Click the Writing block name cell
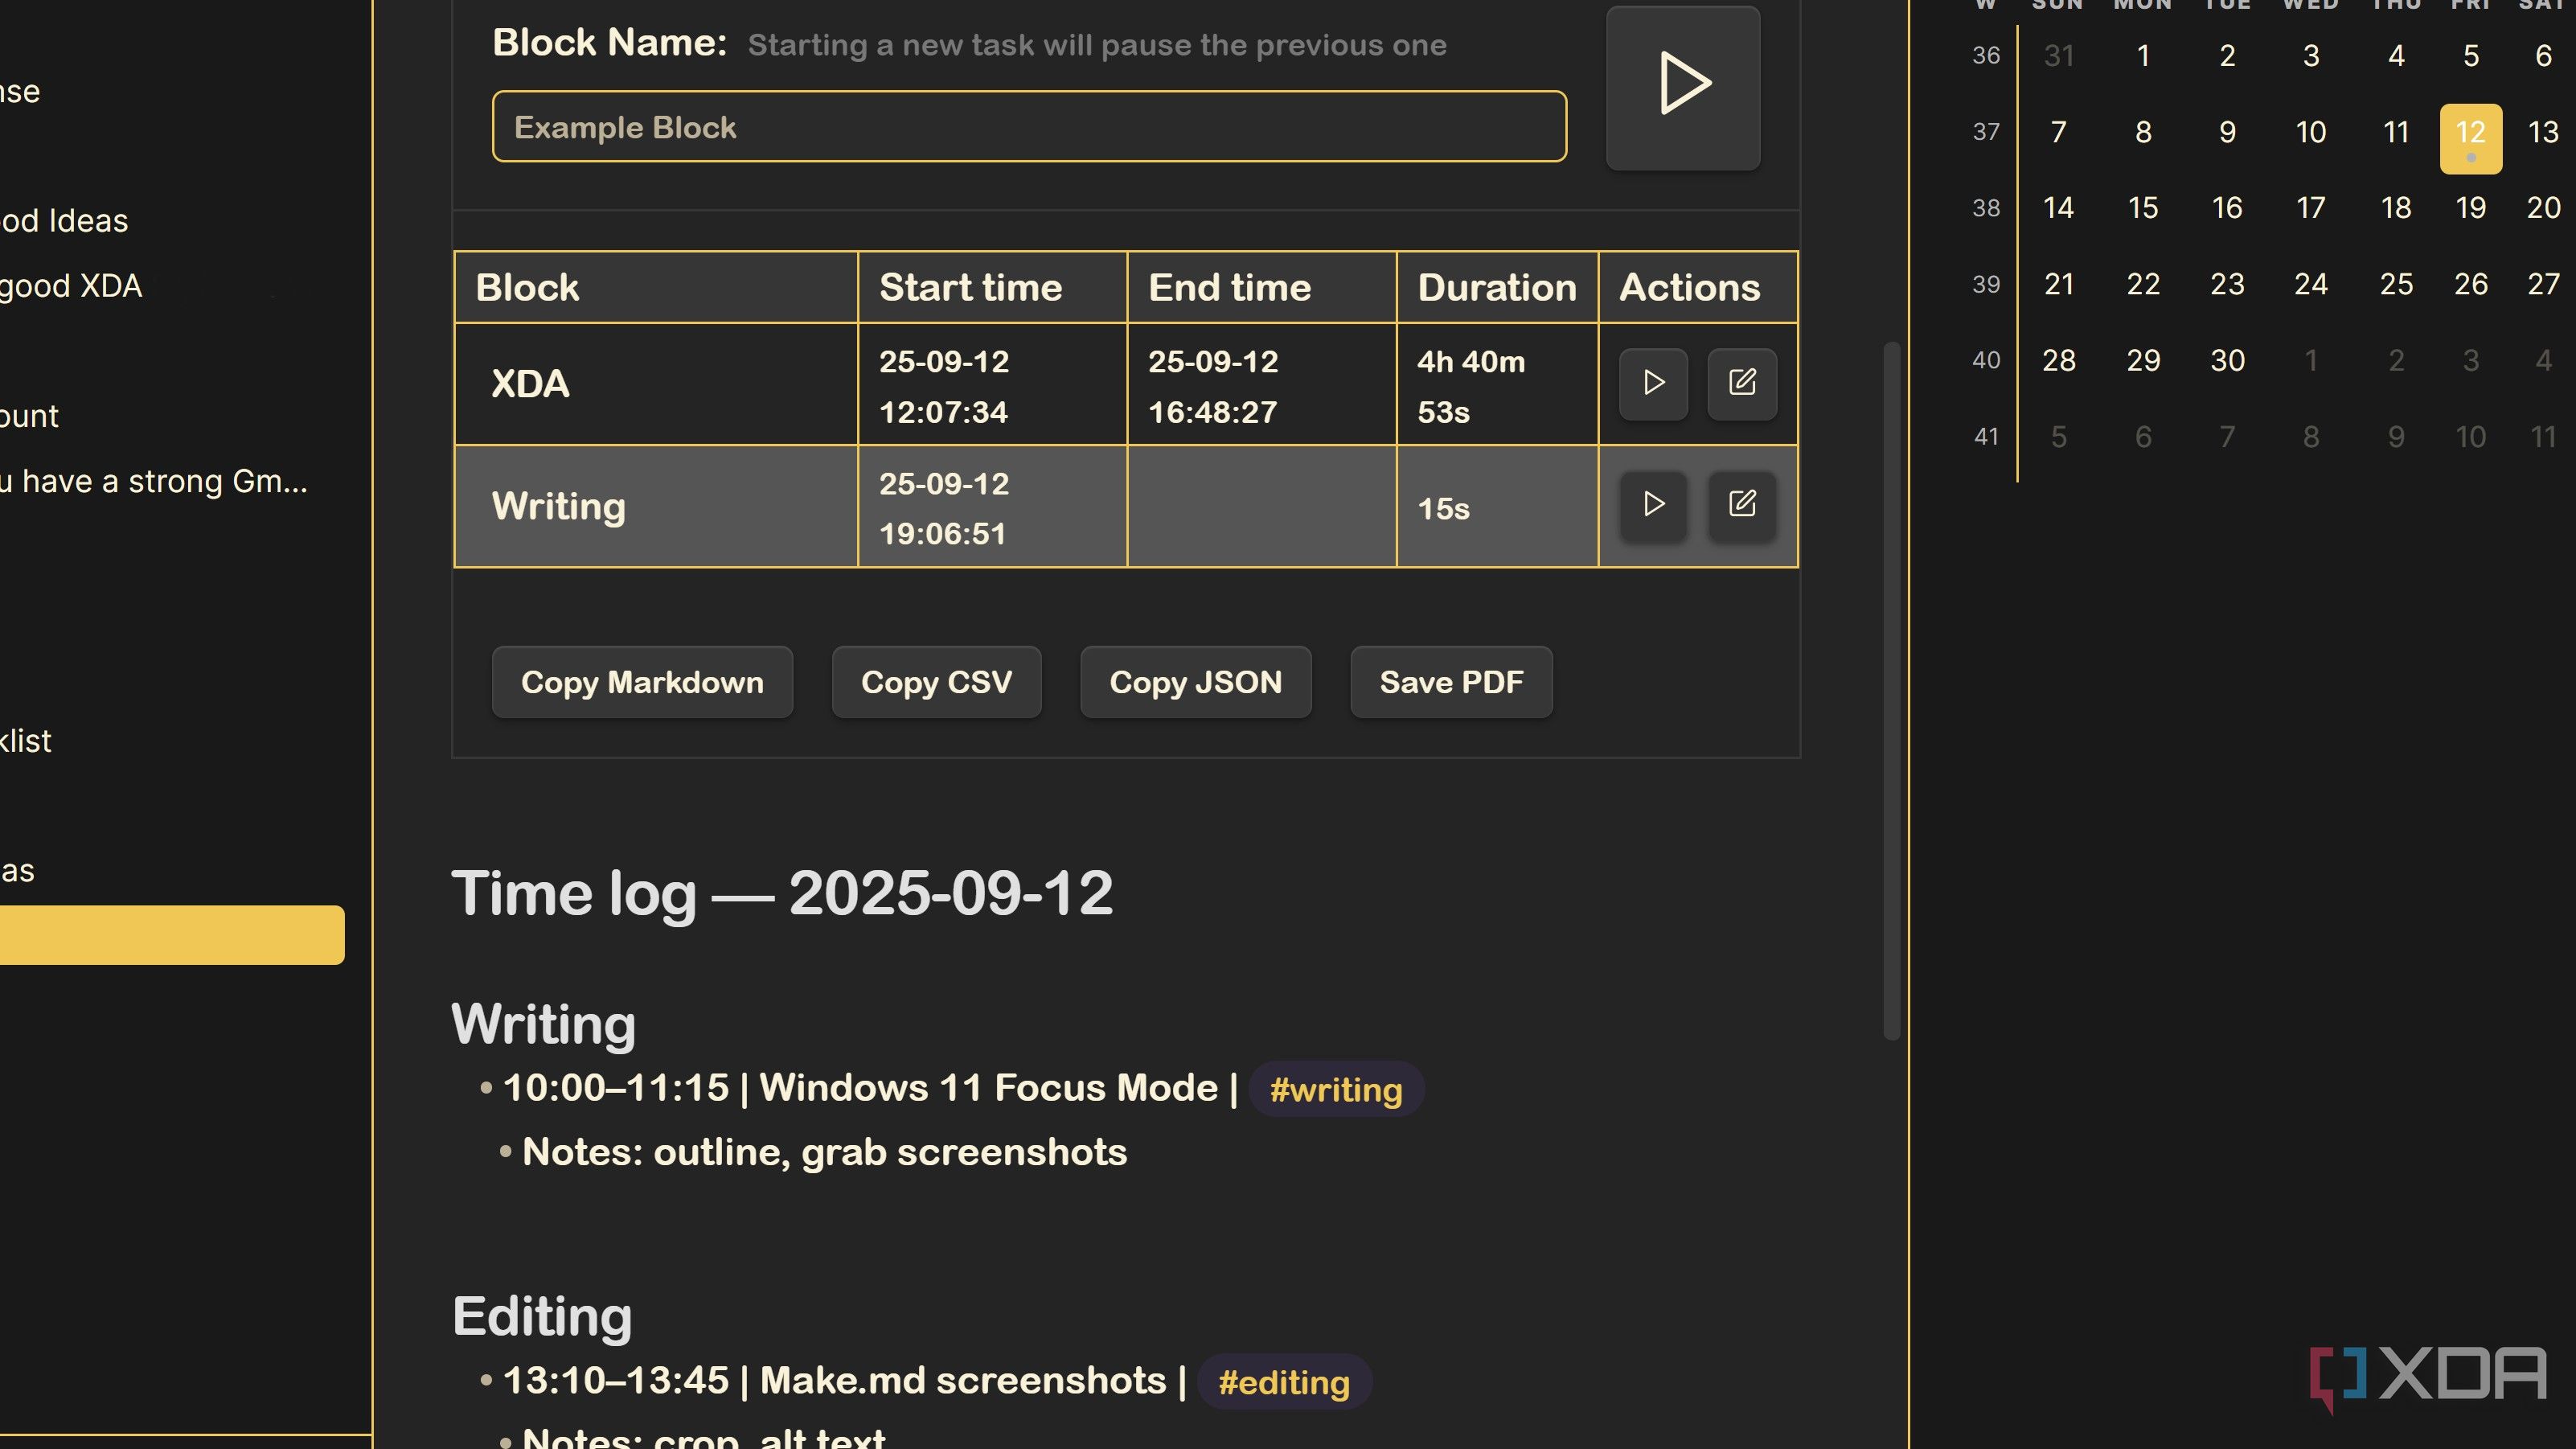The width and height of the screenshot is (2576, 1449). 656,506
